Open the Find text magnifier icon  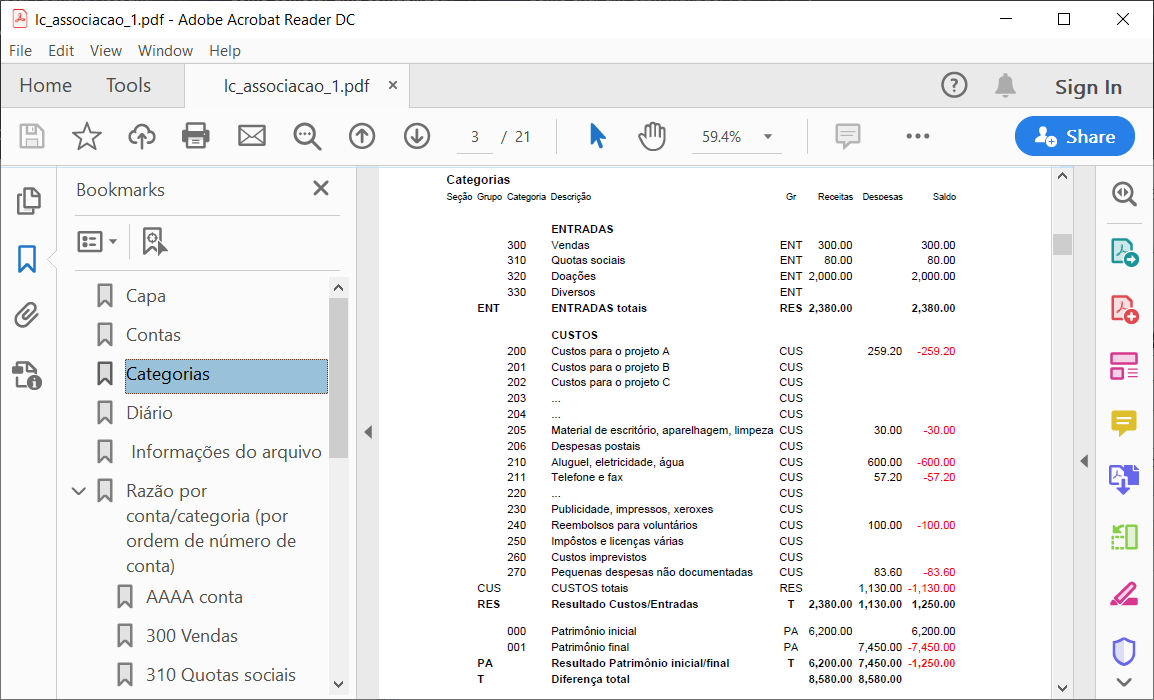[x=307, y=136]
